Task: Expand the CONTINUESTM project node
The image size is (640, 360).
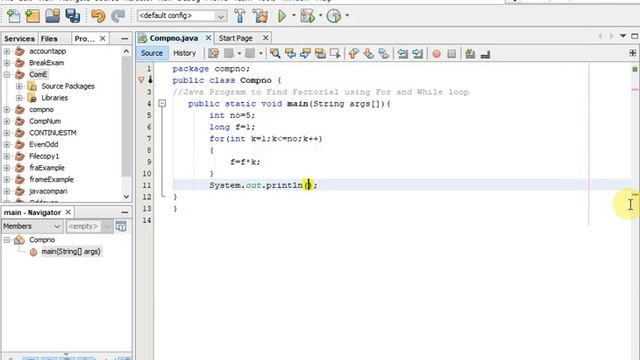Action: click(x=7, y=133)
